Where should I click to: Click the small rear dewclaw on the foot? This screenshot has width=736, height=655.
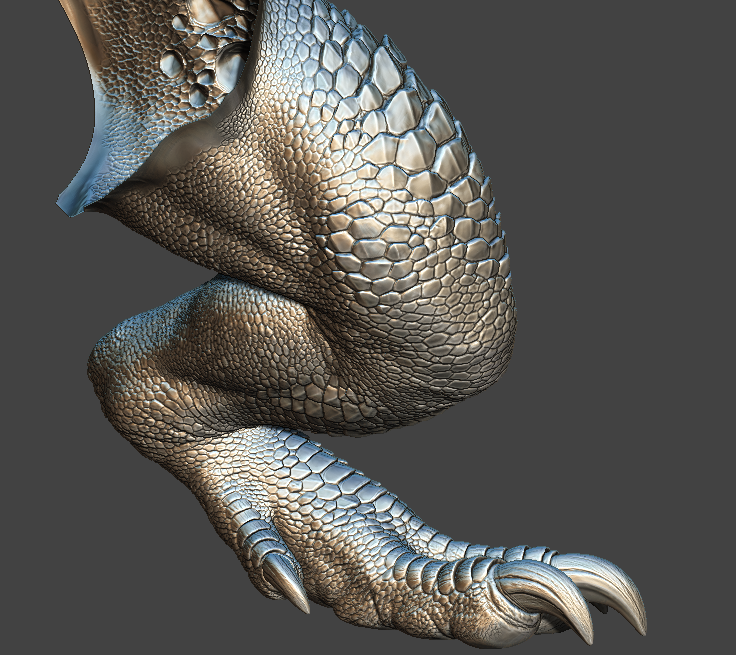point(285,582)
